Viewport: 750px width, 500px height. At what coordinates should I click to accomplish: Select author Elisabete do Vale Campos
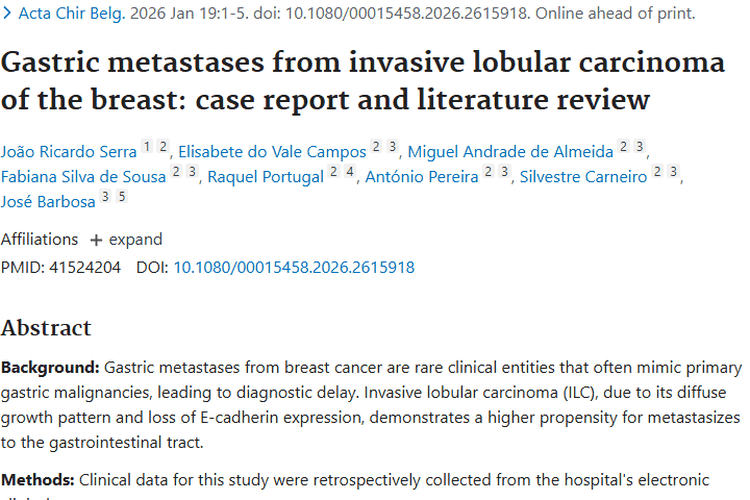(272, 152)
